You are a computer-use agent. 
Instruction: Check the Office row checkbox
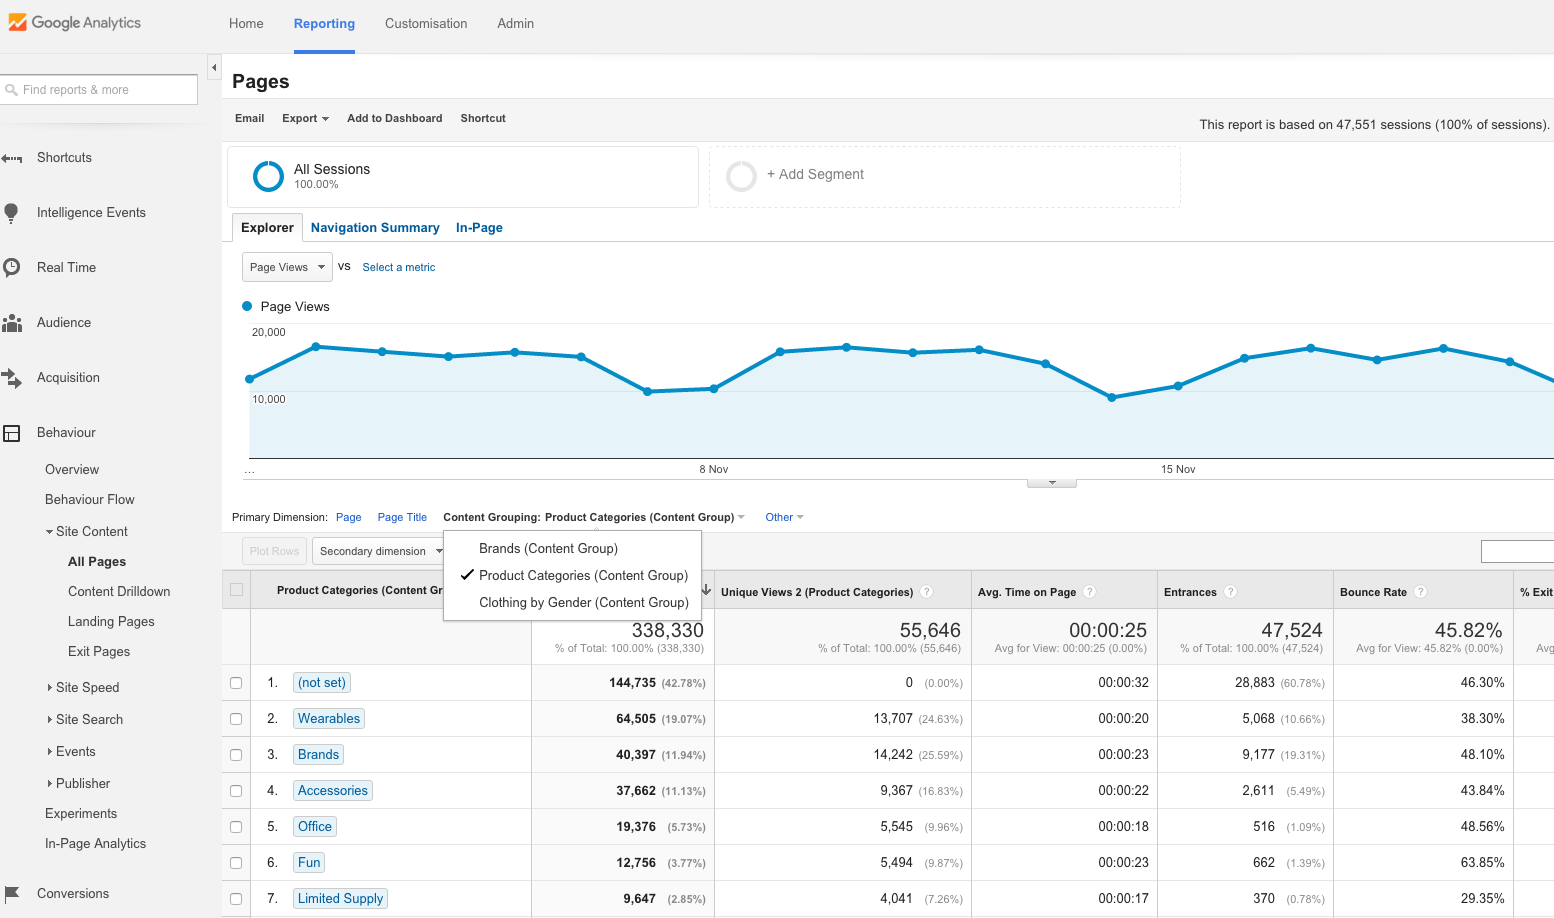(x=236, y=827)
